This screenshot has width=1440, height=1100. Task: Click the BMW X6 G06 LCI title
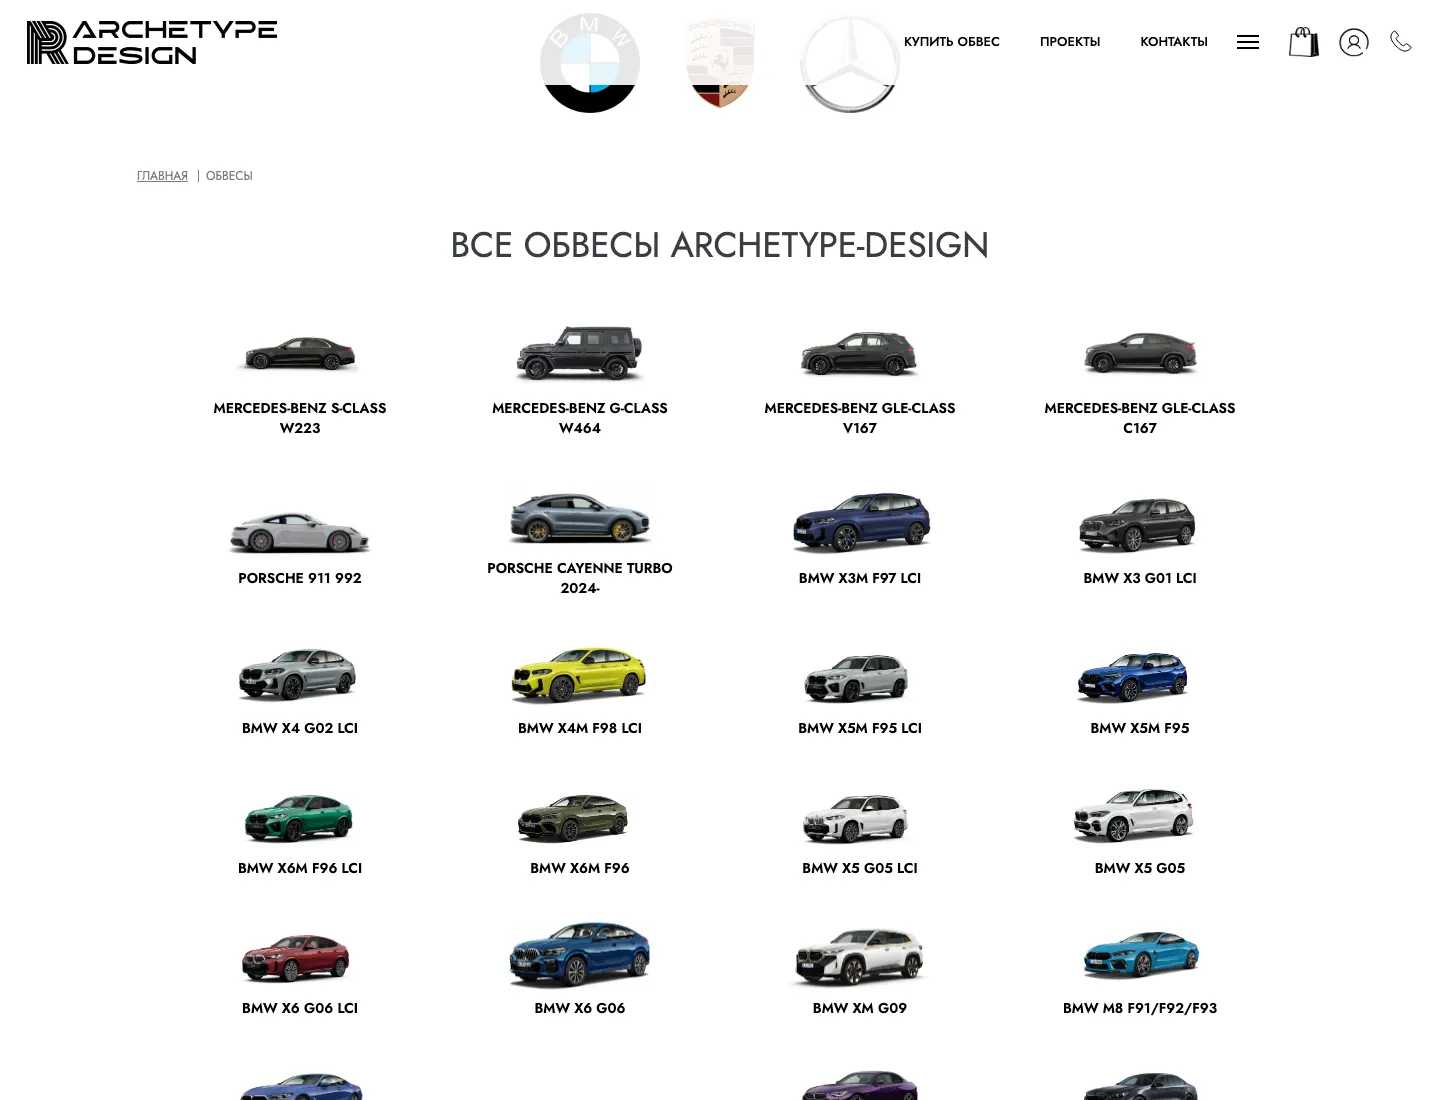click(x=300, y=1008)
